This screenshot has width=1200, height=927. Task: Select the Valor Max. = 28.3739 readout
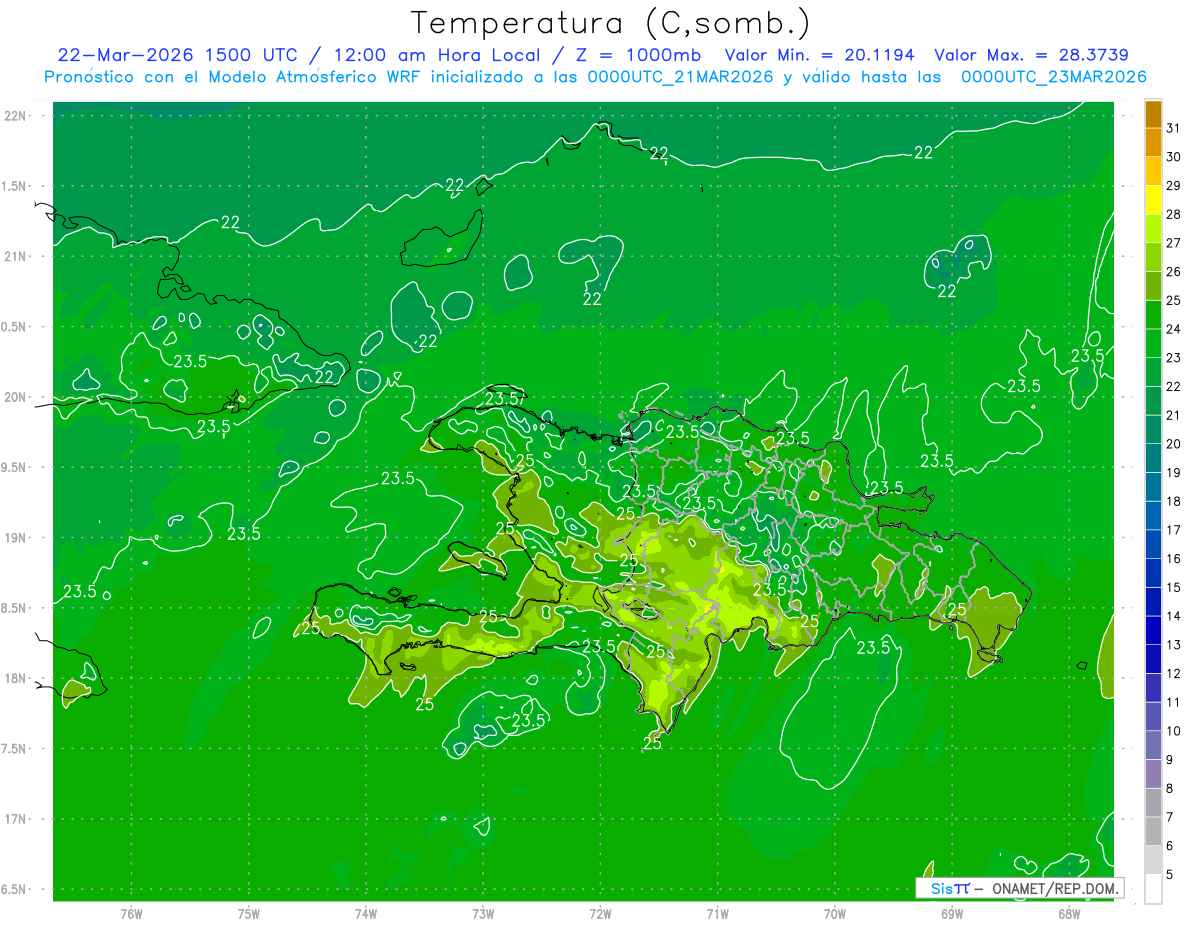[1031, 55]
